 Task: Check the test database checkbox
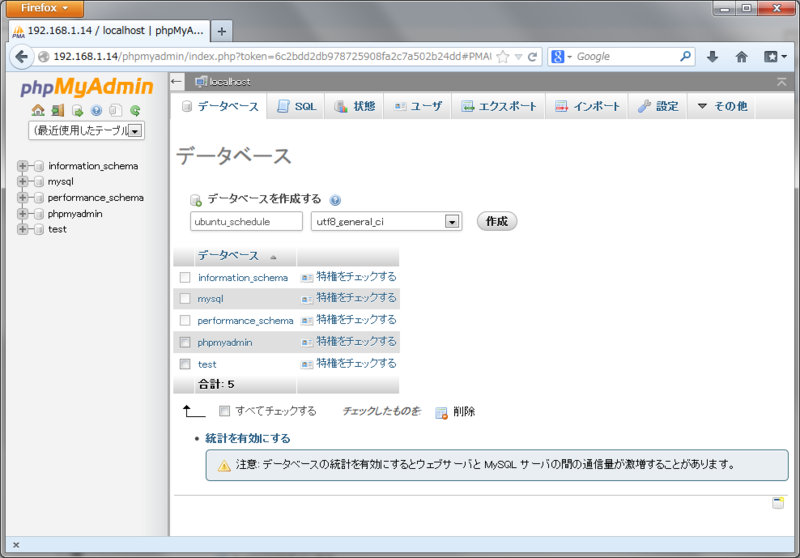pyautogui.click(x=185, y=364)
